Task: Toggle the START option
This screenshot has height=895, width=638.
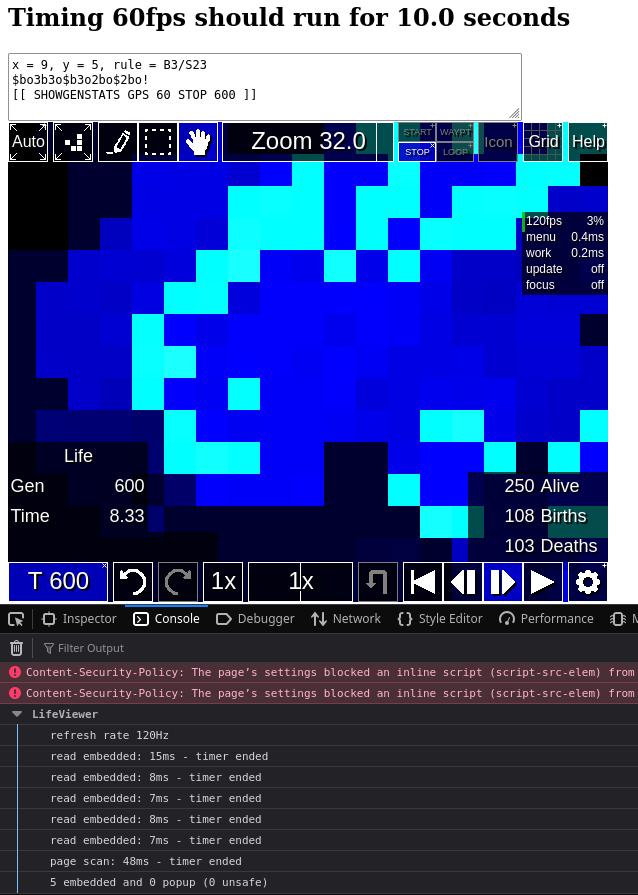Action: coord(417,132)
